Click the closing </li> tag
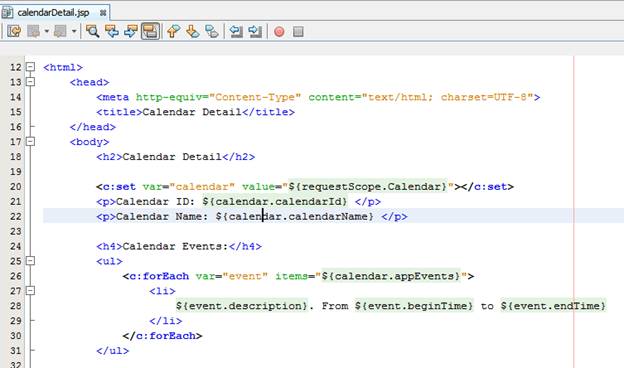 [x=166, y=321]
